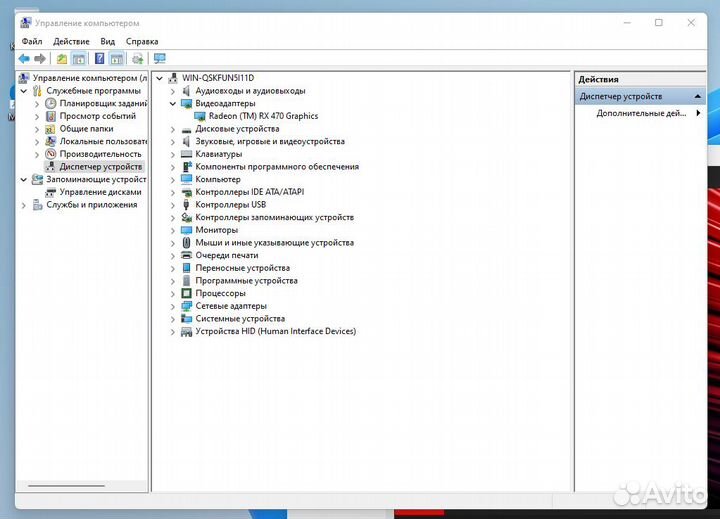Open the Вид menu
Viewport: 720px width, 519px height.
107,41
